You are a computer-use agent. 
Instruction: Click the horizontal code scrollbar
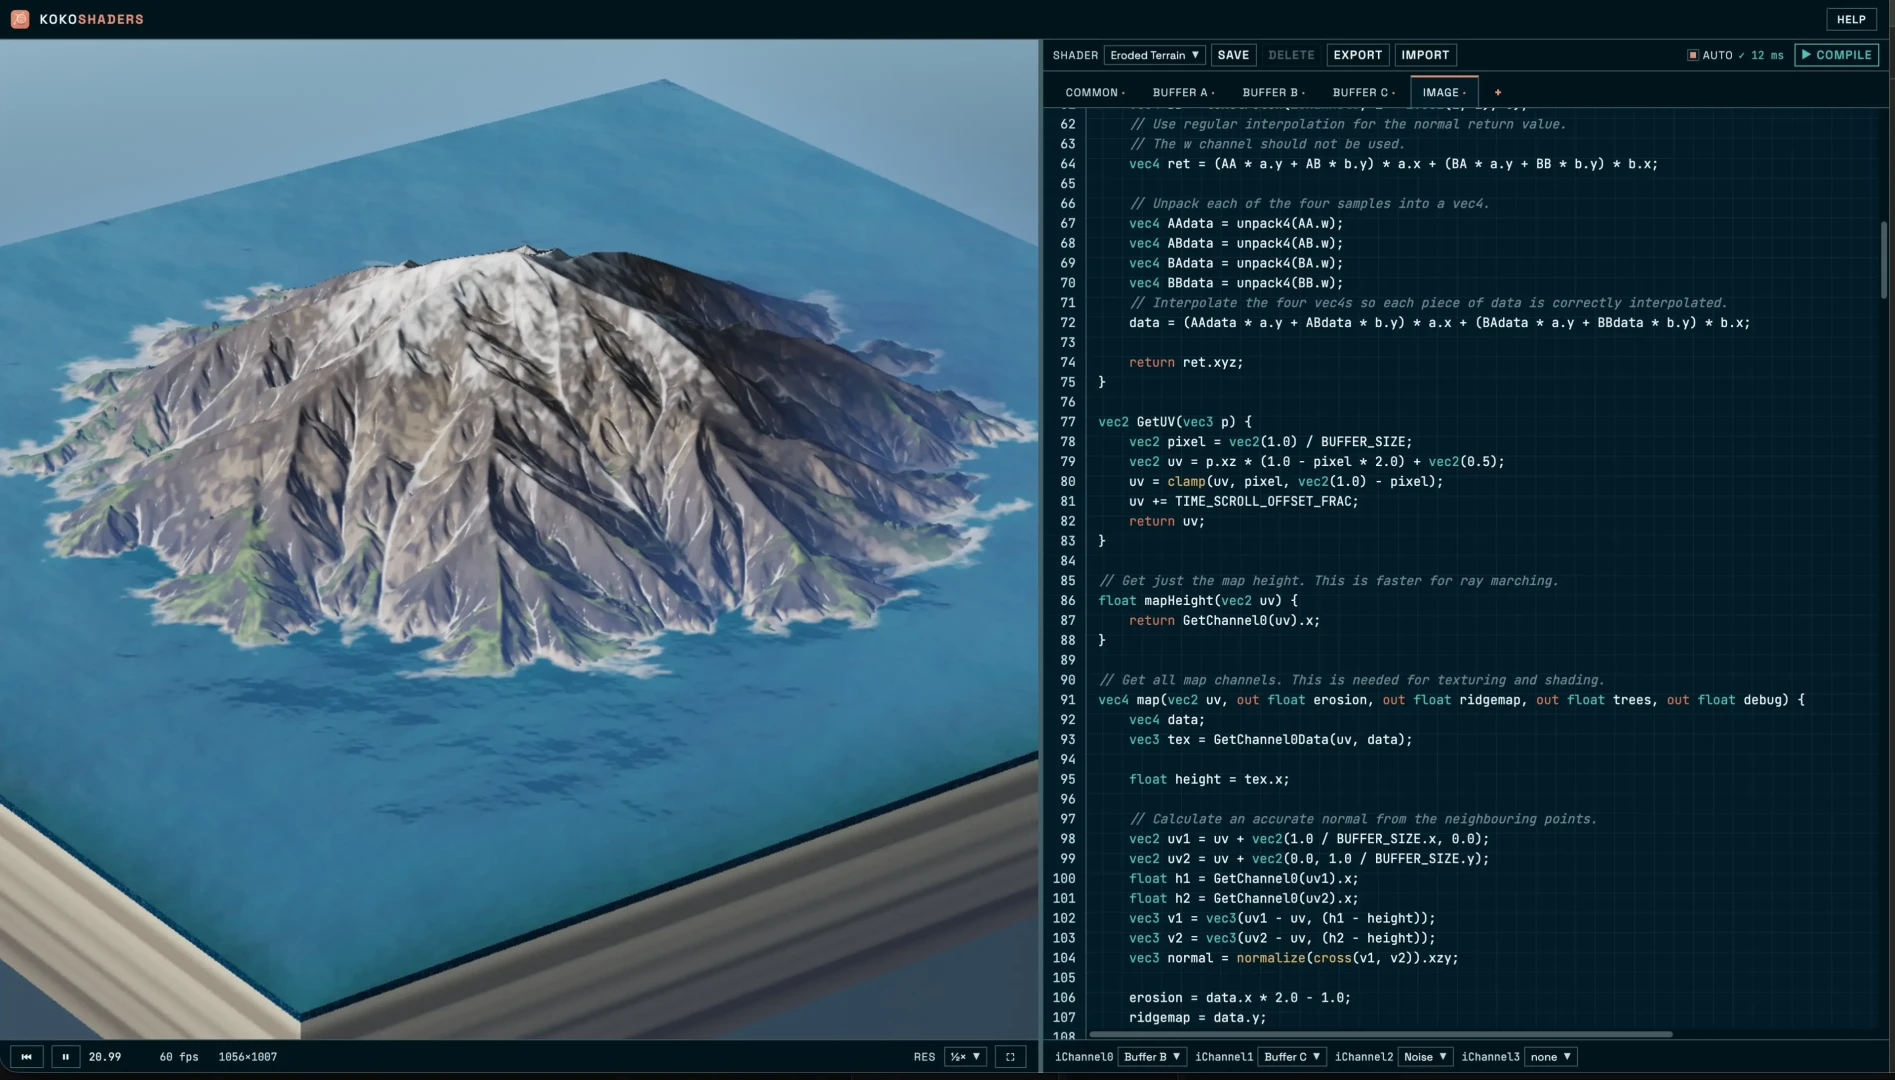coord(1380,1034)
